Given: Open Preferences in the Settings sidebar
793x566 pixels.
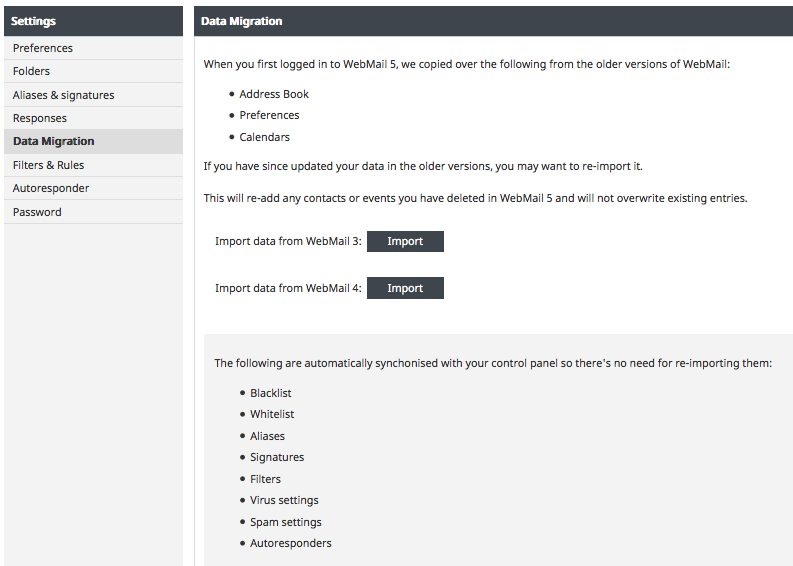Looking at the screenshot, I should (x=43, y=48).
